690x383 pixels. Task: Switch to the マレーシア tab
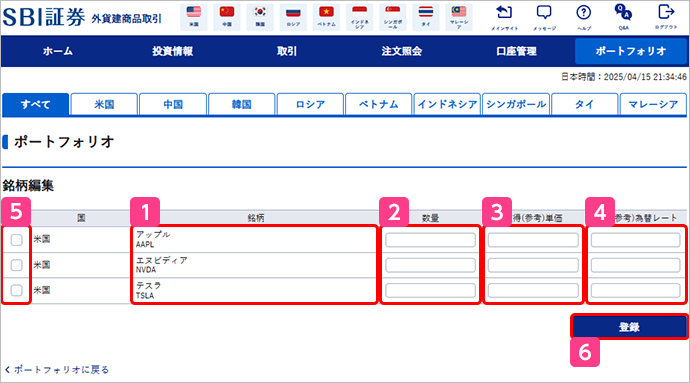[x=653, y=104]
